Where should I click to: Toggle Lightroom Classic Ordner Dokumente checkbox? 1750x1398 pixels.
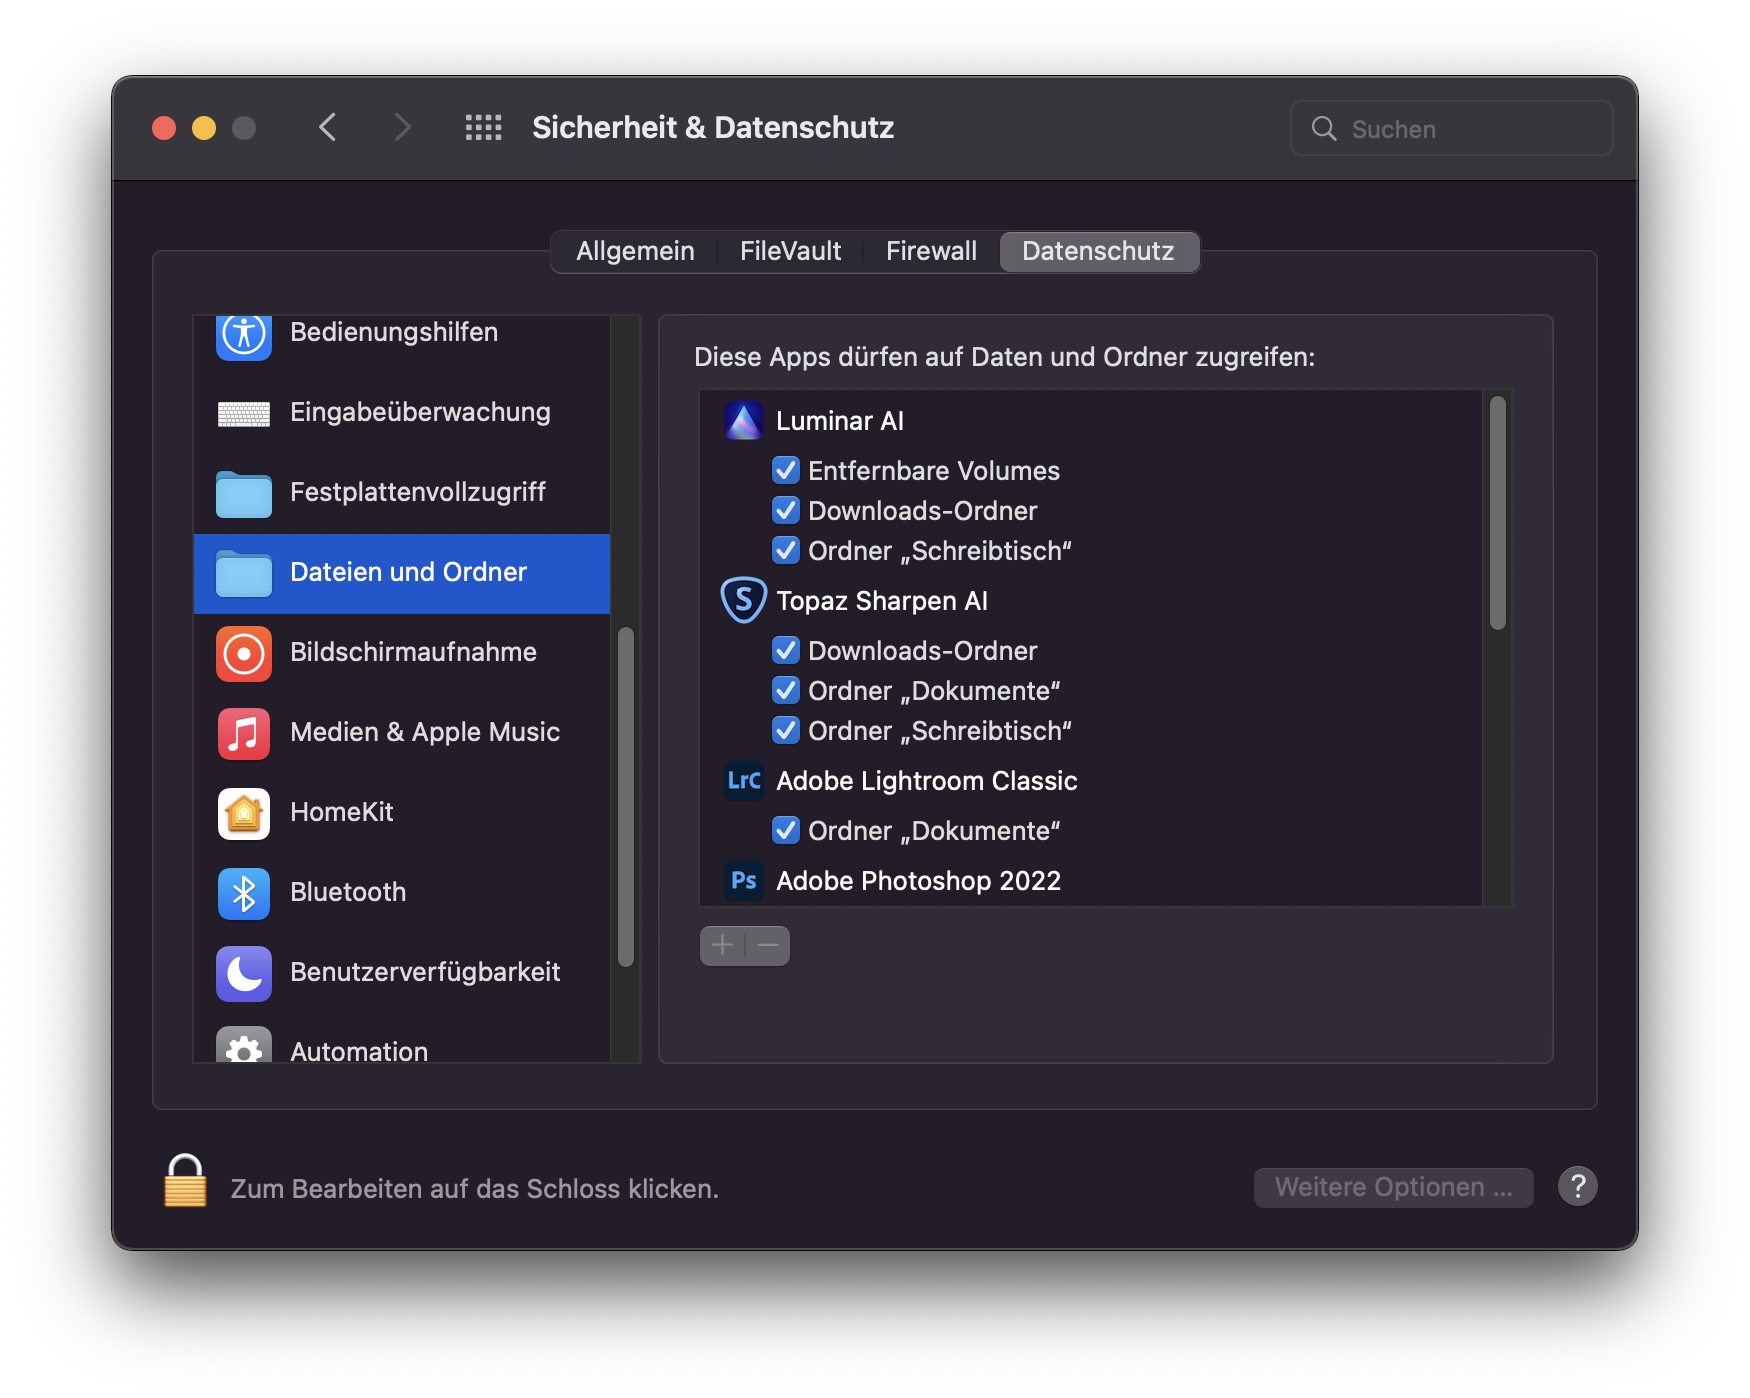786,830
